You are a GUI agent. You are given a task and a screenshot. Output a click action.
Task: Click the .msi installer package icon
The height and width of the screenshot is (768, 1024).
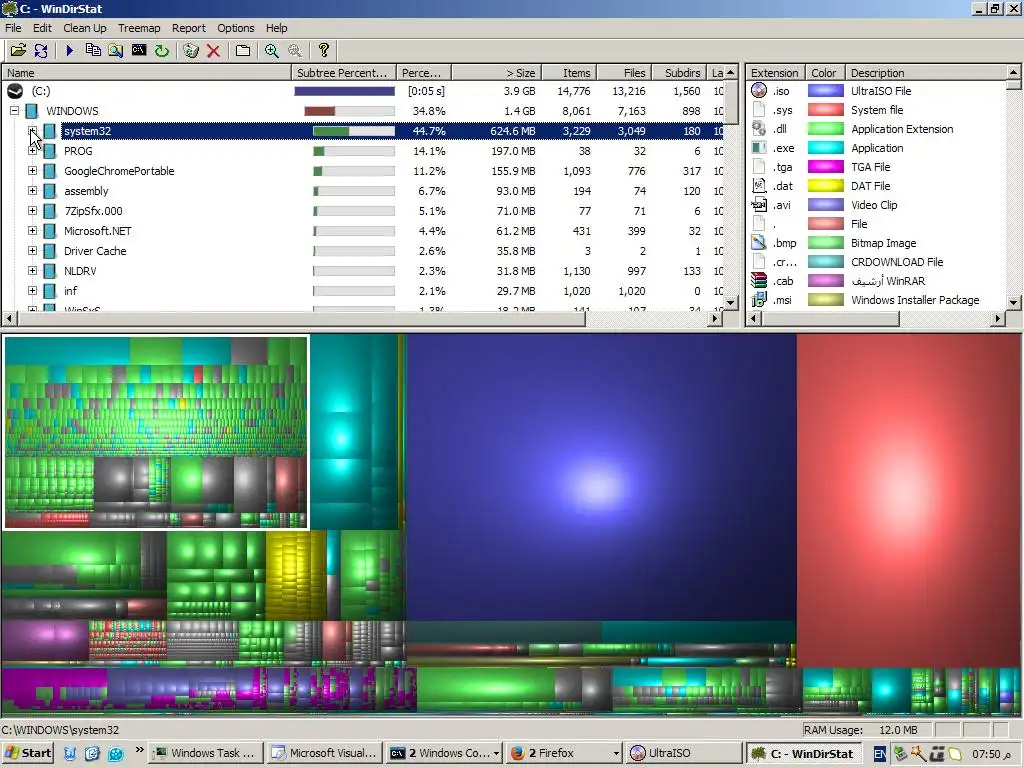click(759, 300)
